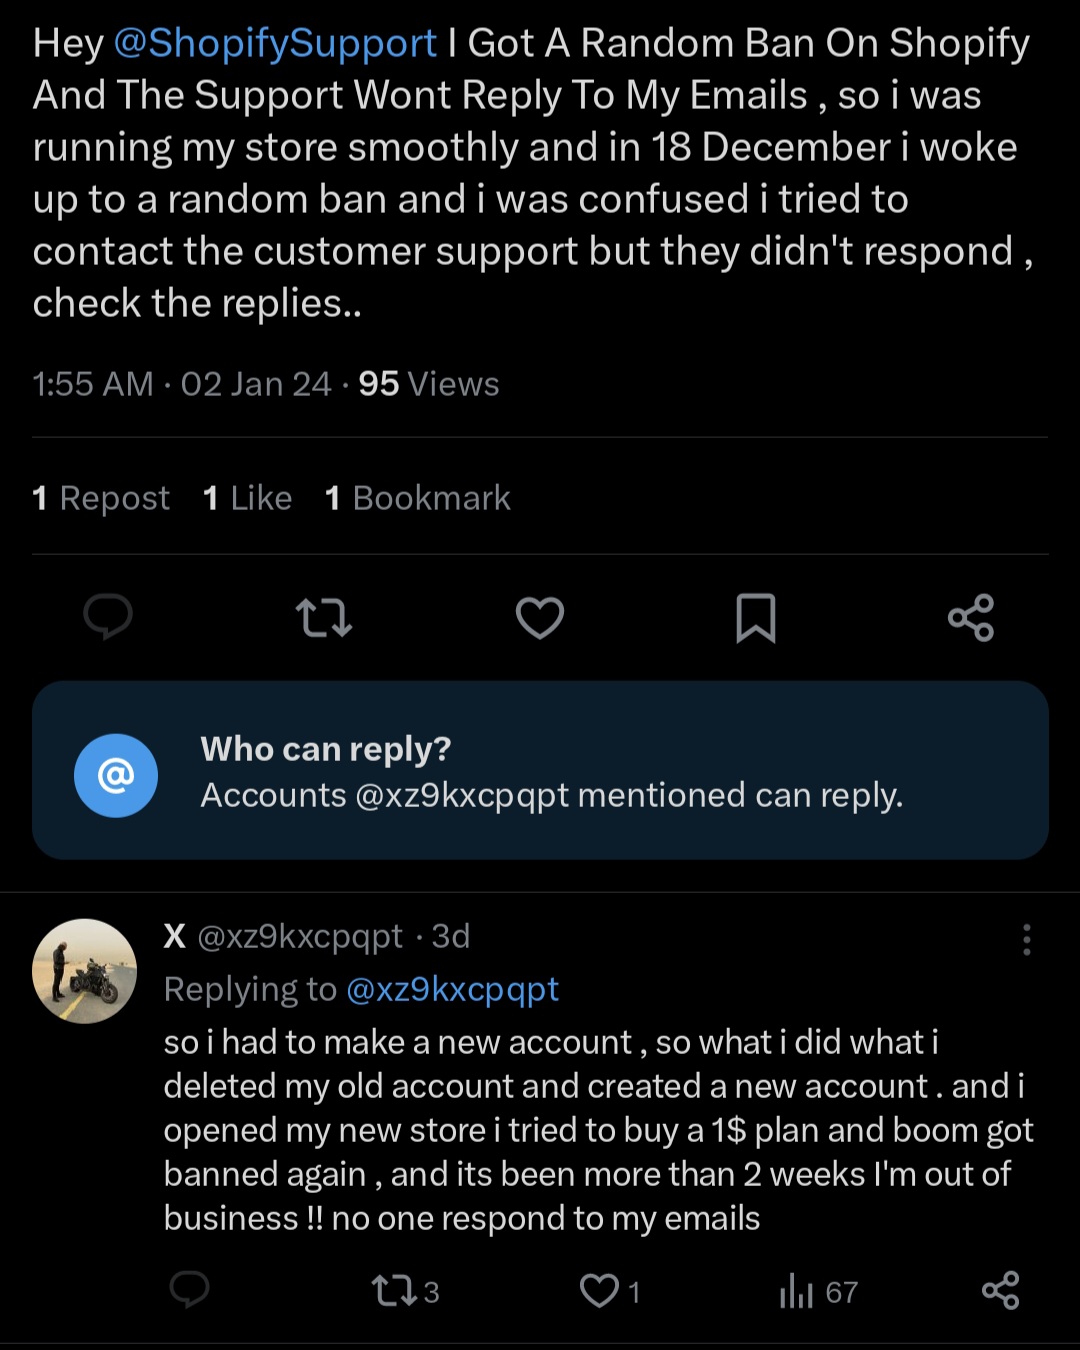Screen dimensions: 1080x1350
Task: Repost the main tweet
Action: (324, 617)
